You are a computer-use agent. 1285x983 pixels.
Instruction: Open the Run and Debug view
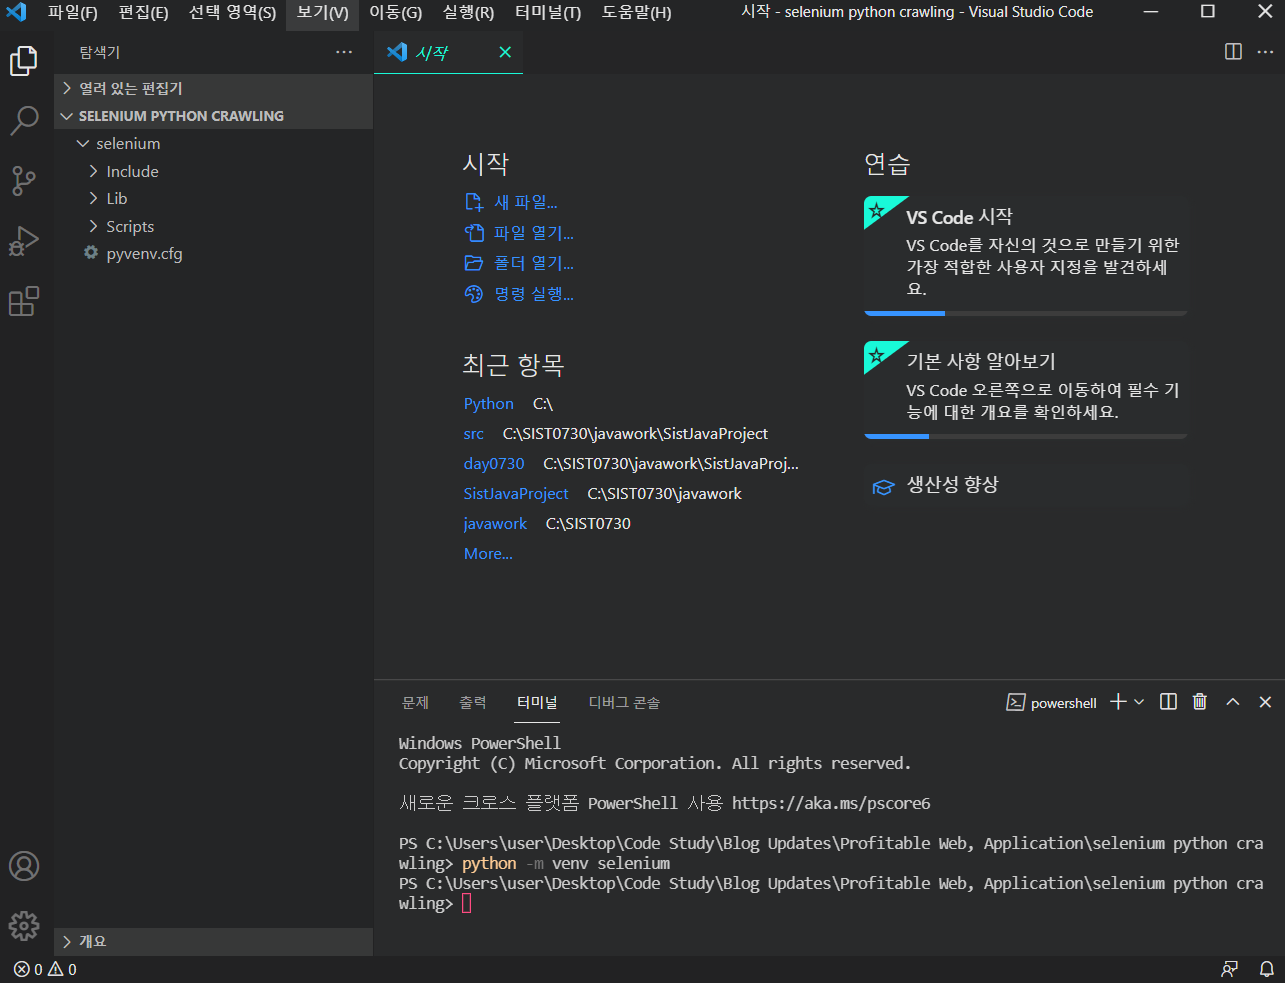[x=24, y=241]
